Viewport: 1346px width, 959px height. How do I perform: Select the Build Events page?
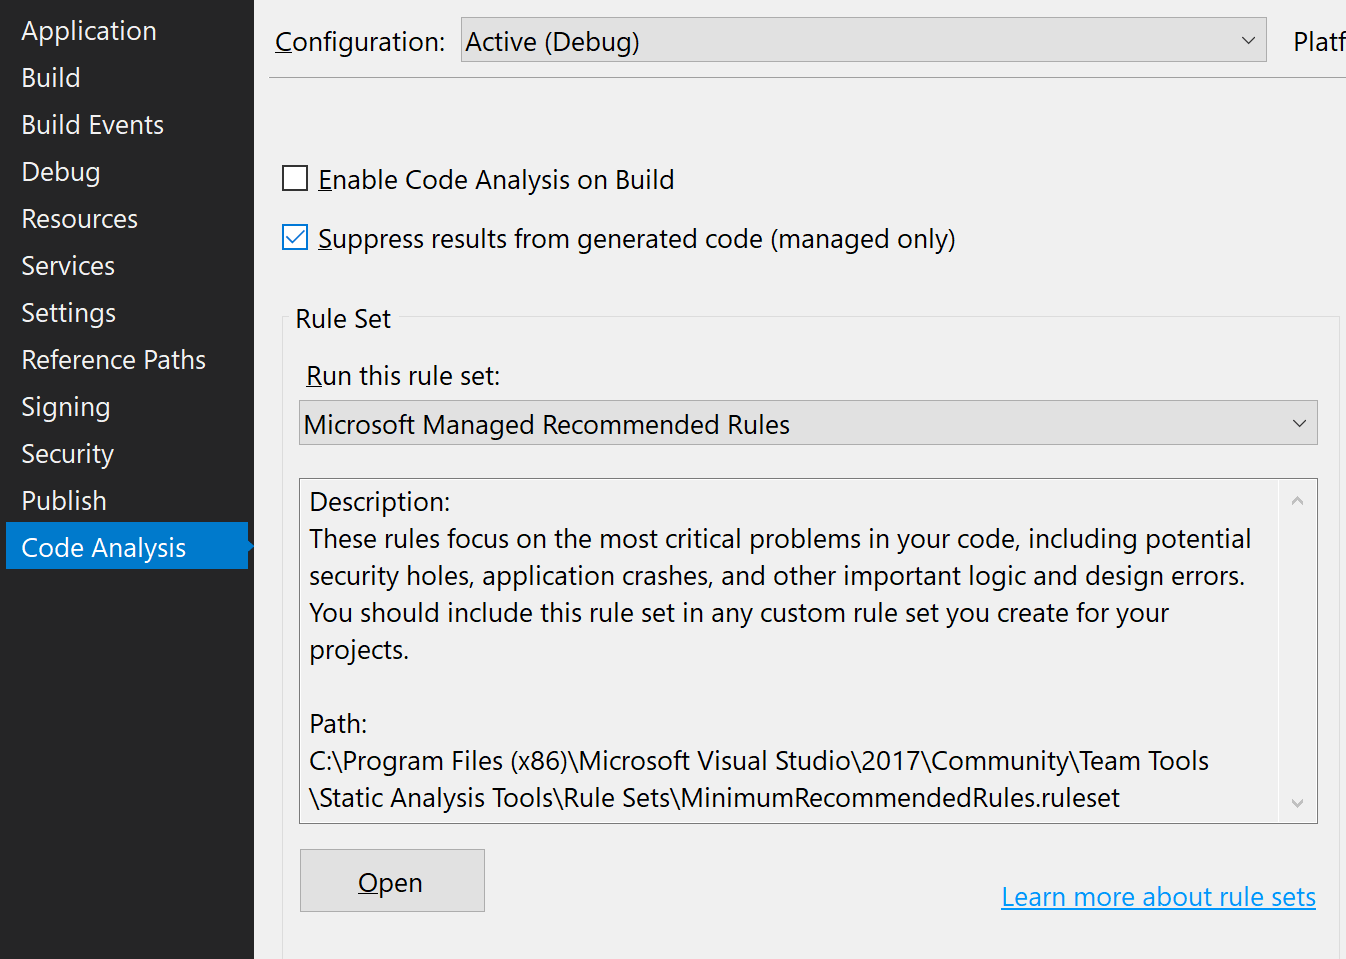pyautogui.click(x=92, y=124)
